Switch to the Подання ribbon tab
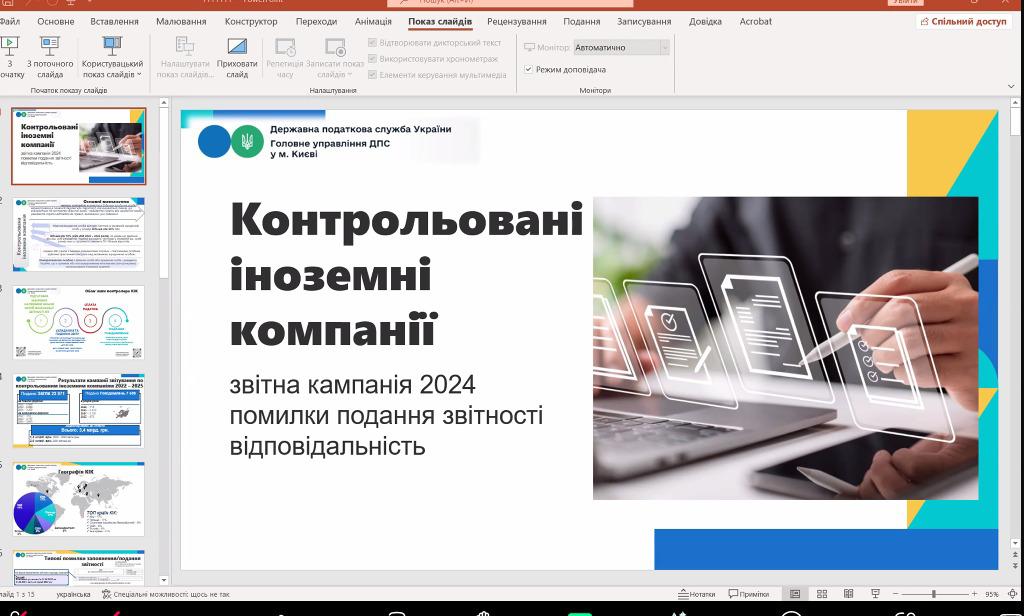Screen dimensions: 1024x616 point(581,22)
